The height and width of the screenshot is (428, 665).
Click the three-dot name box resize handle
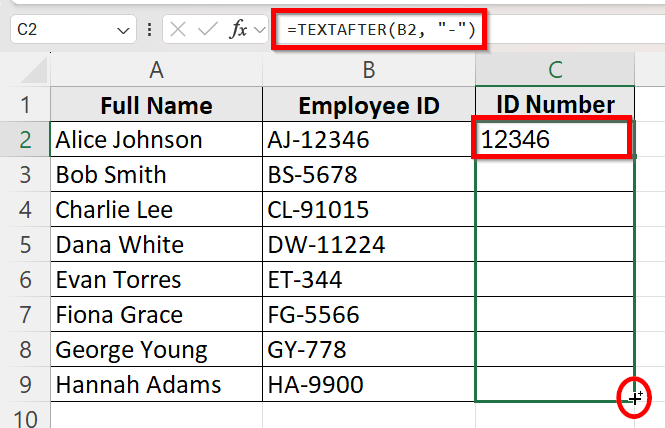tap(149, 31)
